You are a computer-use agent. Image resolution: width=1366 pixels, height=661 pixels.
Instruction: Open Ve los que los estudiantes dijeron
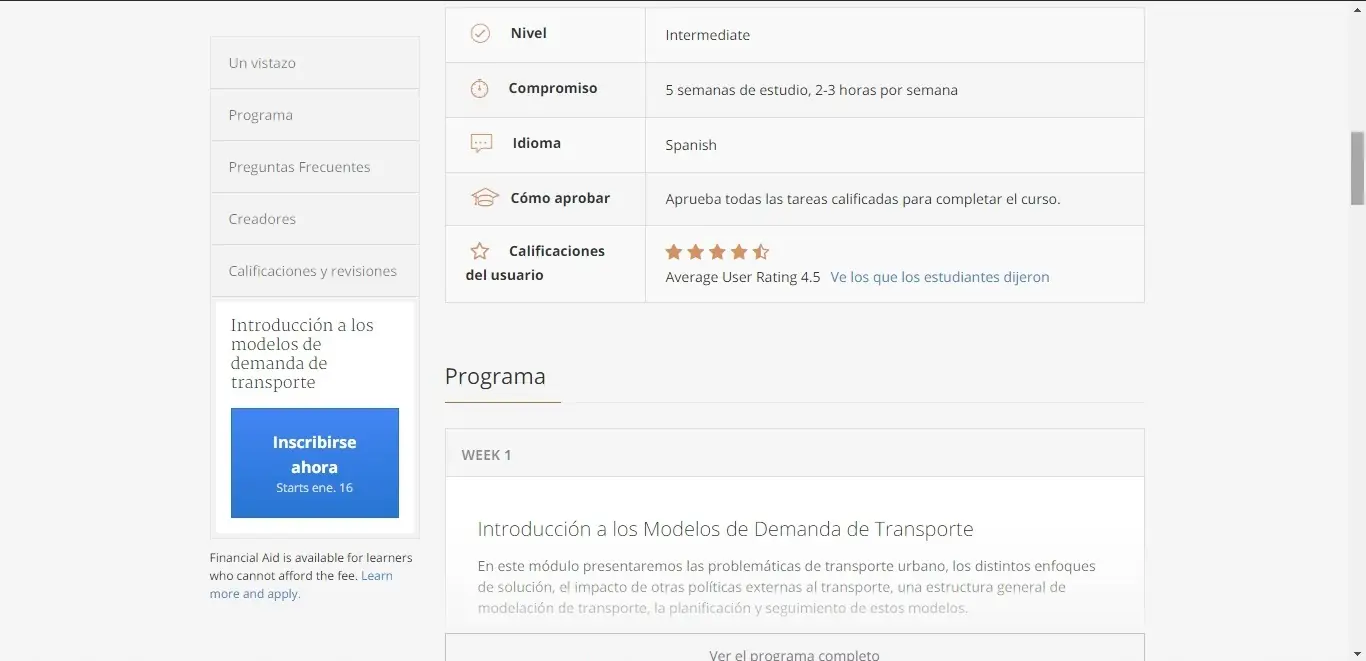940,277
